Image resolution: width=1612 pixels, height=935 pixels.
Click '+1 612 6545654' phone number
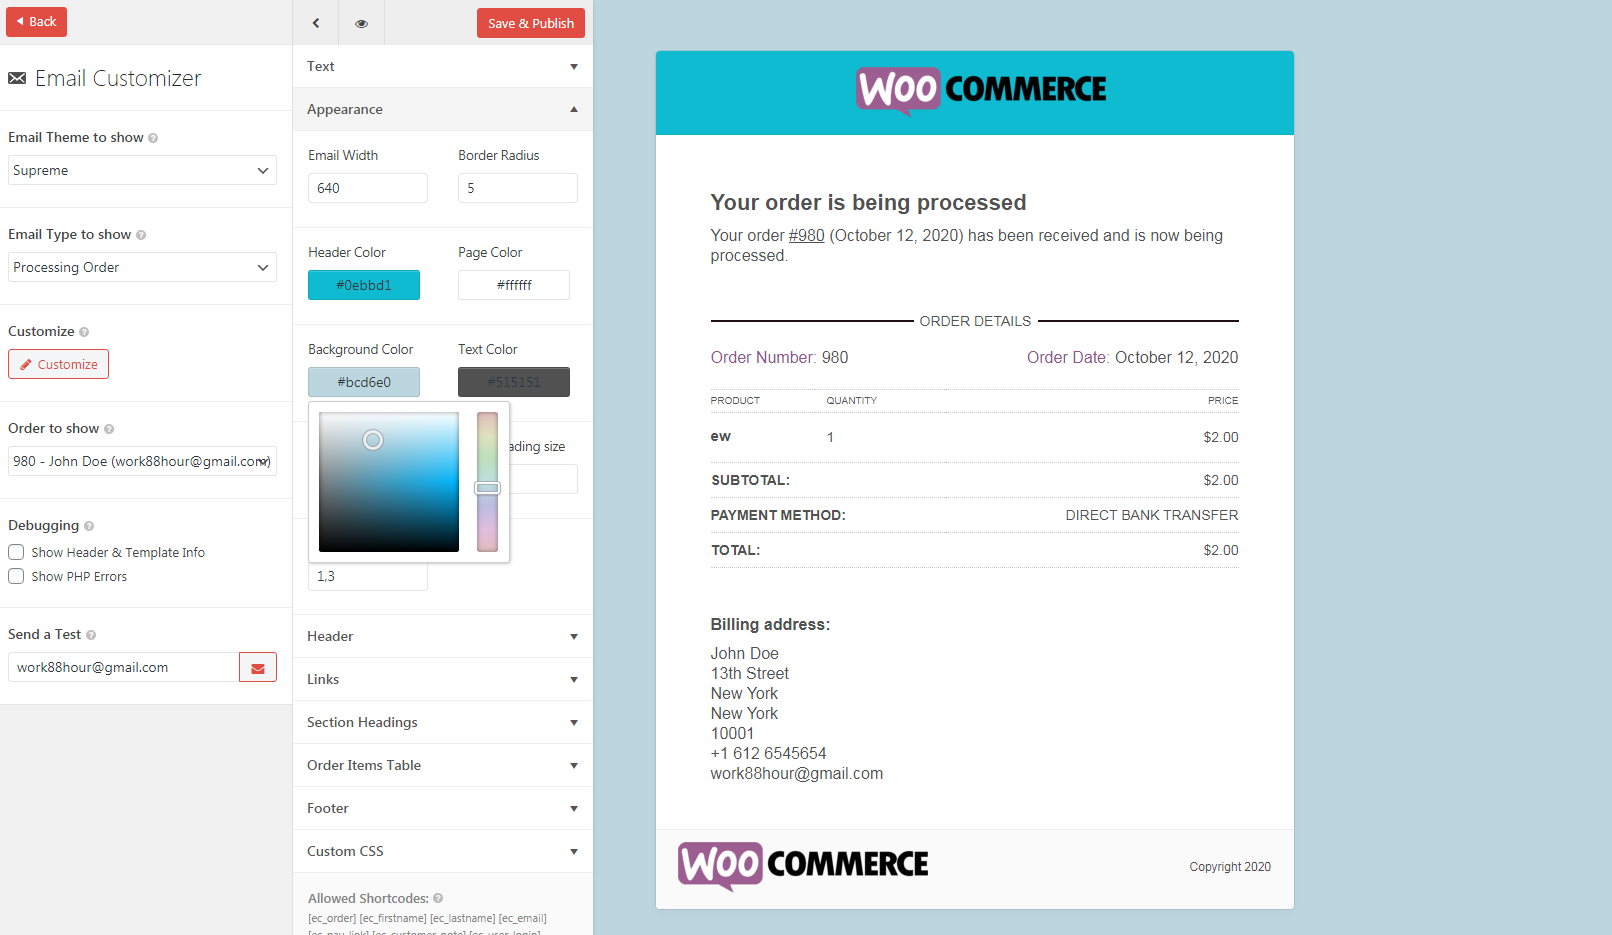pyautogui.click(x=768, y=754)
